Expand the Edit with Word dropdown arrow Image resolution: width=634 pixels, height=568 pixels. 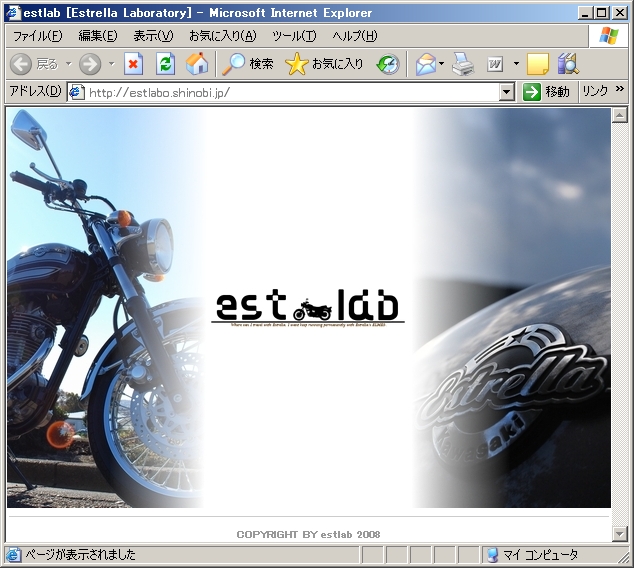pos(516,63)
